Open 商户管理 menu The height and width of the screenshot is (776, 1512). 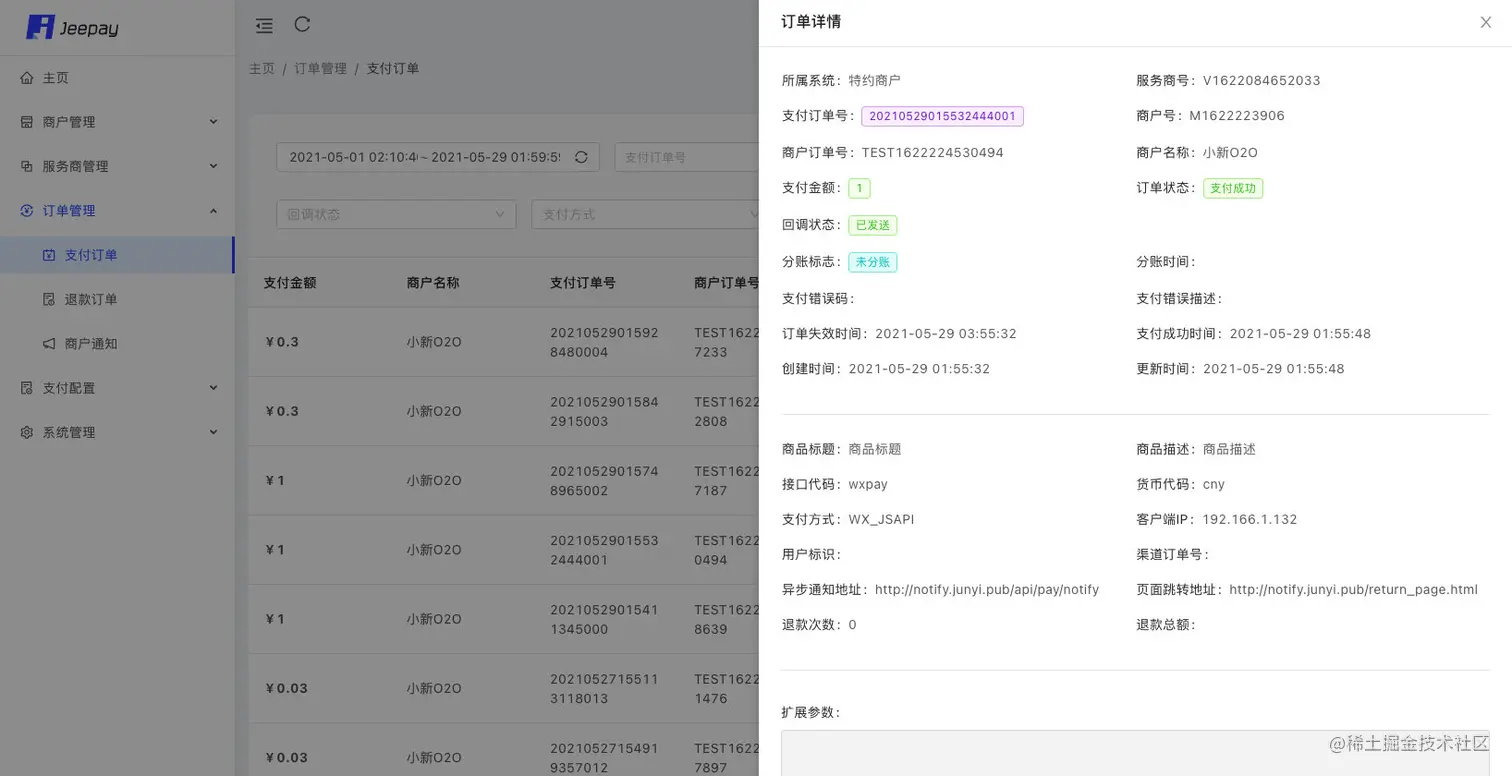(x=117, y=122)
